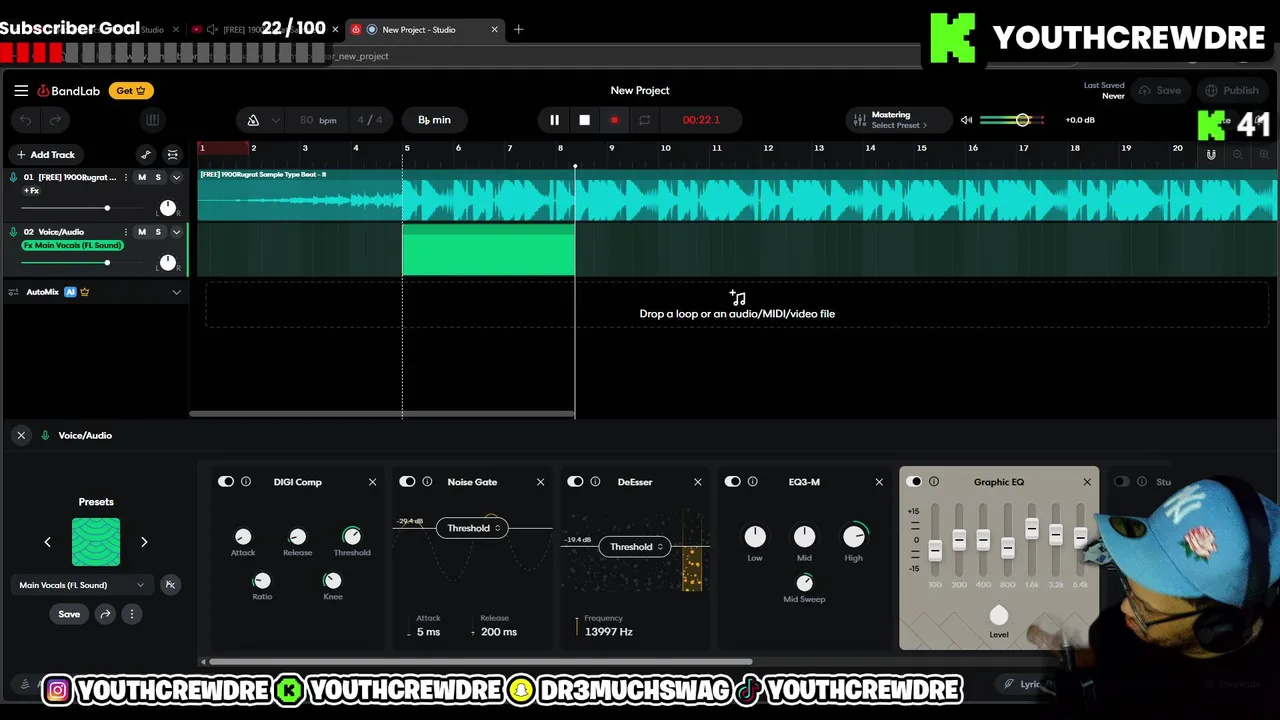Show info for EQ3-M effect
1280x720 pixels.
tap(753, 482)
